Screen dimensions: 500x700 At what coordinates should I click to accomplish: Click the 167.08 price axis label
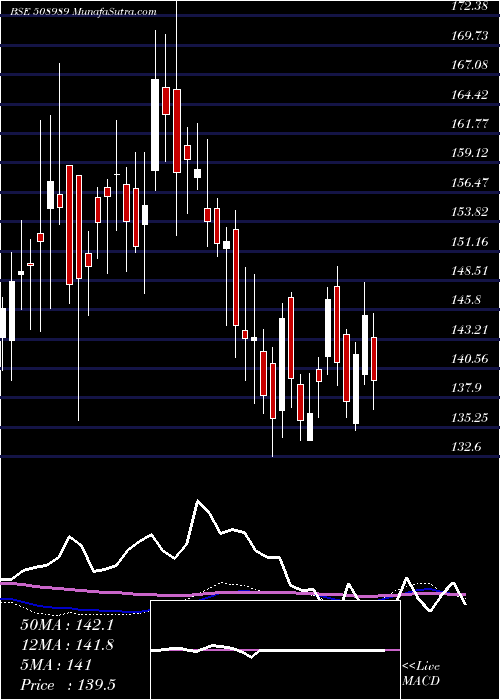470,65
